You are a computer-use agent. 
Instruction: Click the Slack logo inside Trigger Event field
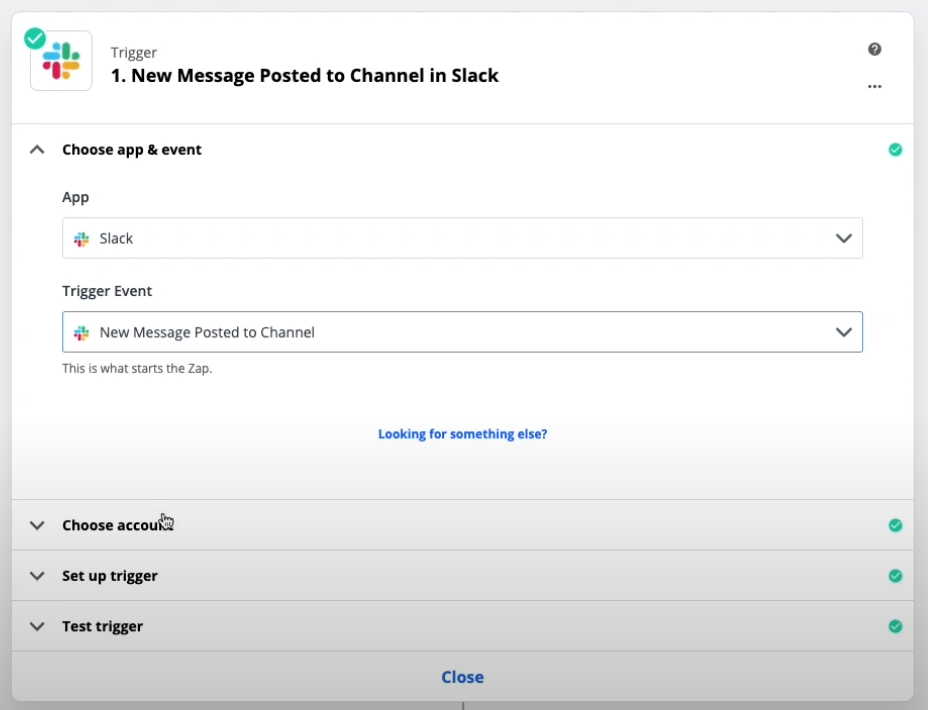[82, 333]
